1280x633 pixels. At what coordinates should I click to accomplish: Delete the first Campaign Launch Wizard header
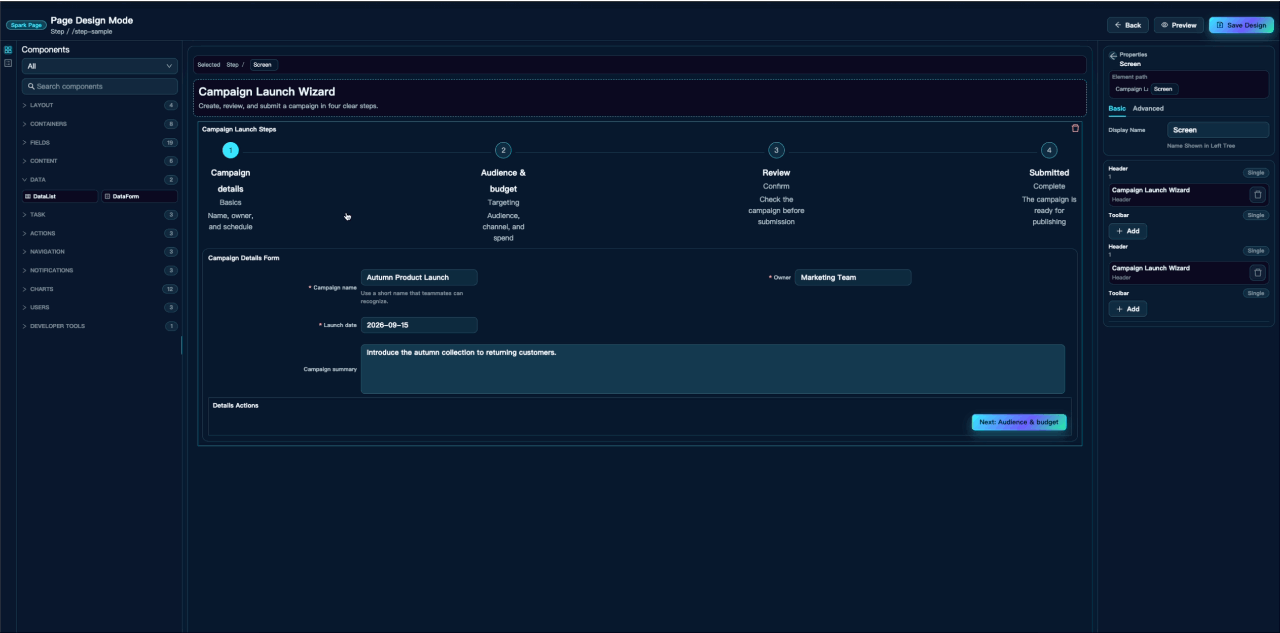coord(1258,195)
